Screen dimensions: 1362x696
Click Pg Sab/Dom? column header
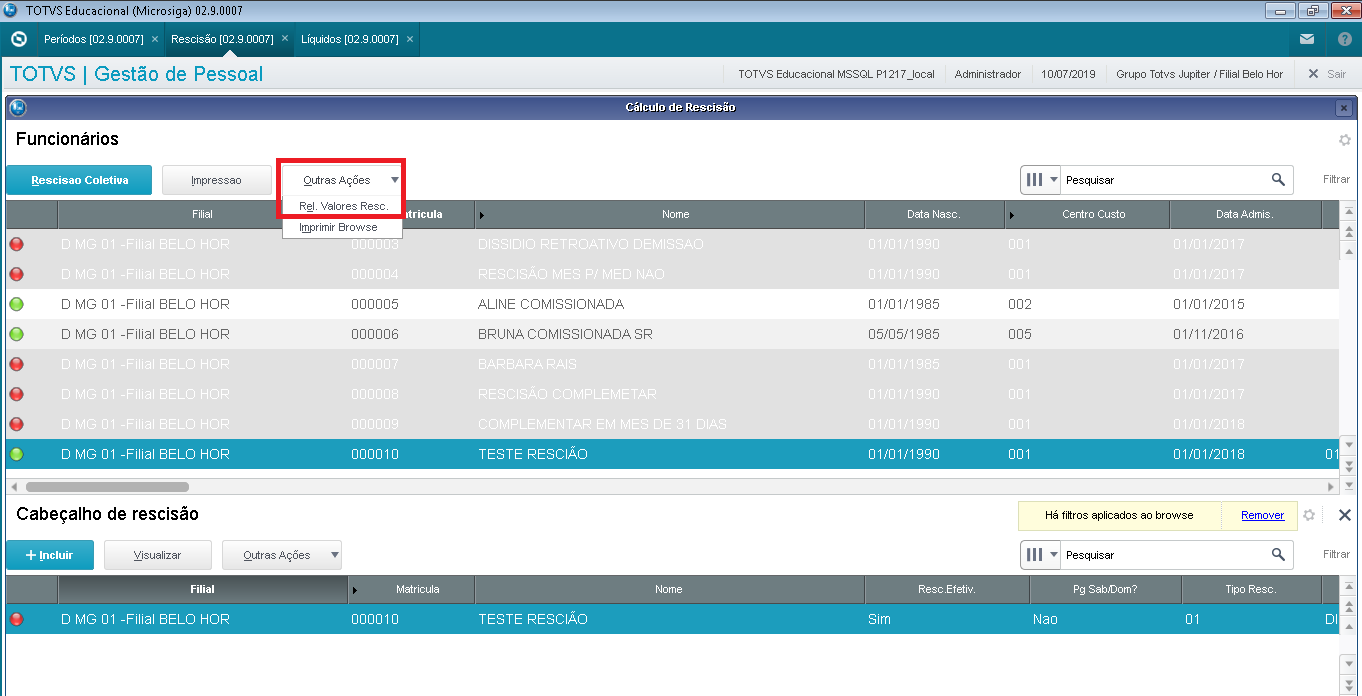(1105, 590)
